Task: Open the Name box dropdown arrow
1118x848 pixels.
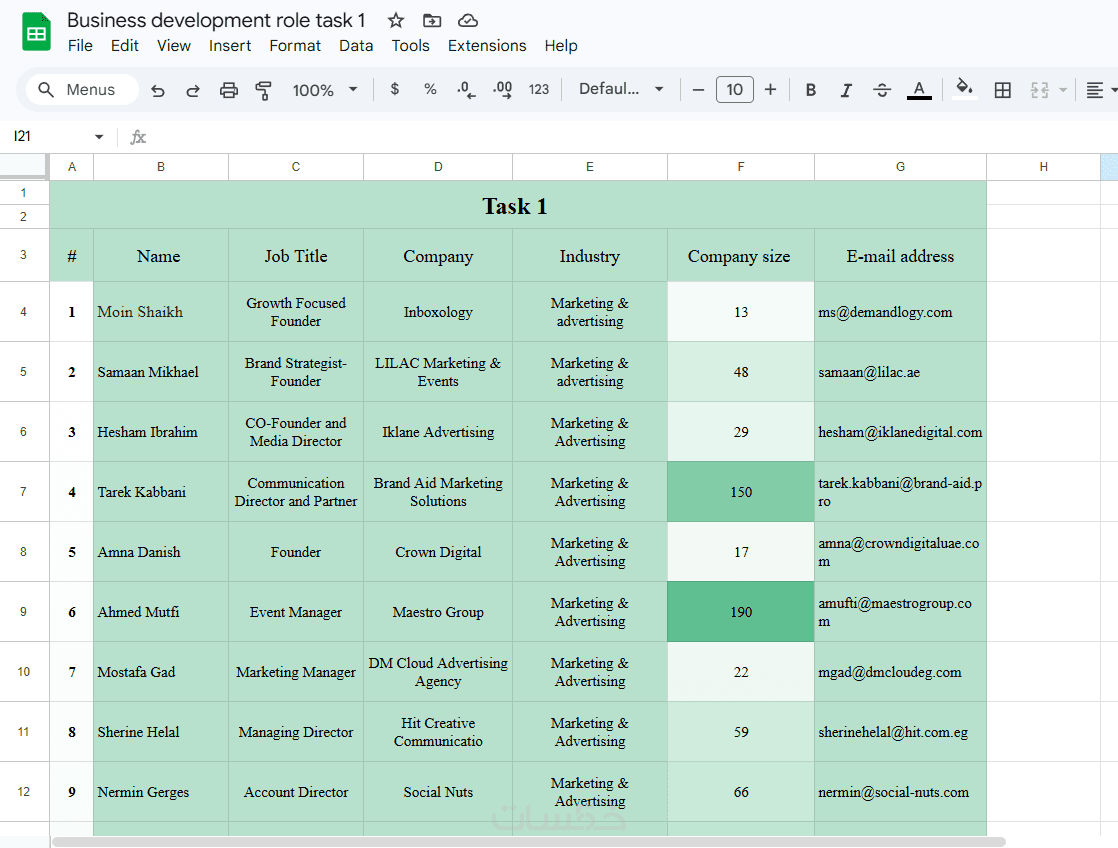Action: pos(99,136)
